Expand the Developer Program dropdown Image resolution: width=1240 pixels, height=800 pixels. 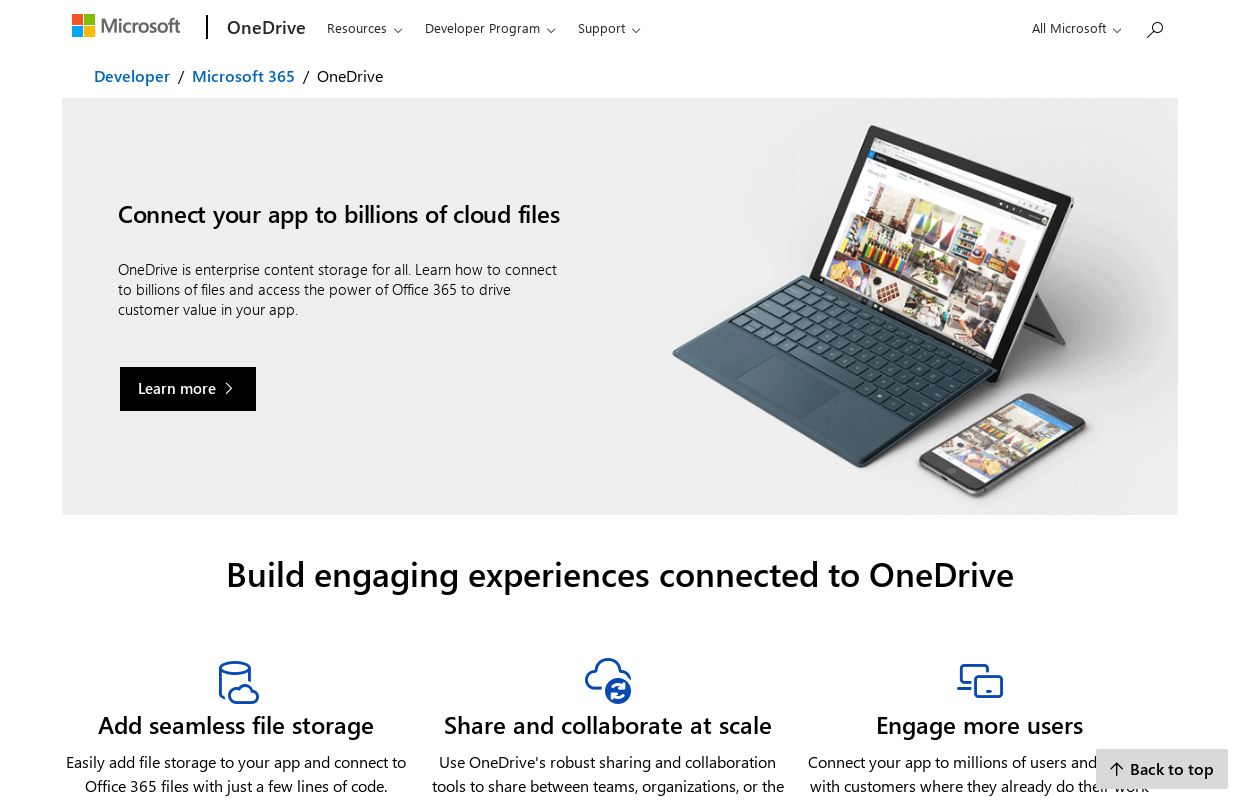490,29
